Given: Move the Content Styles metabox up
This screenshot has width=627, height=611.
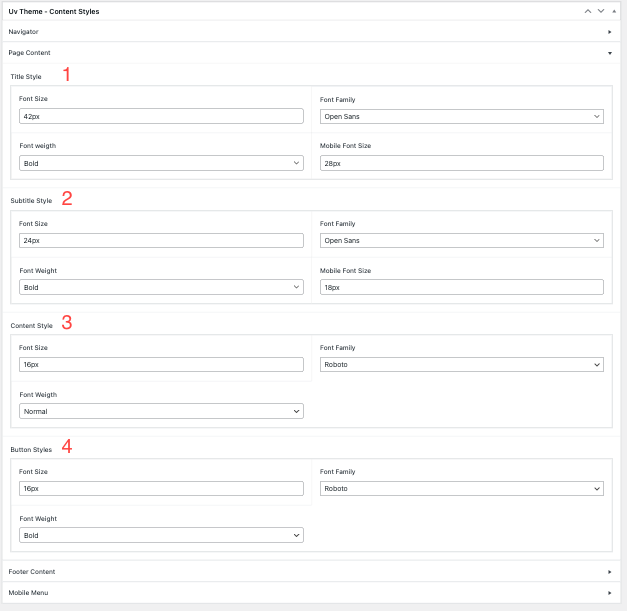Looking at the screenshot, I should pyautogui.click(x=588, y=11).
